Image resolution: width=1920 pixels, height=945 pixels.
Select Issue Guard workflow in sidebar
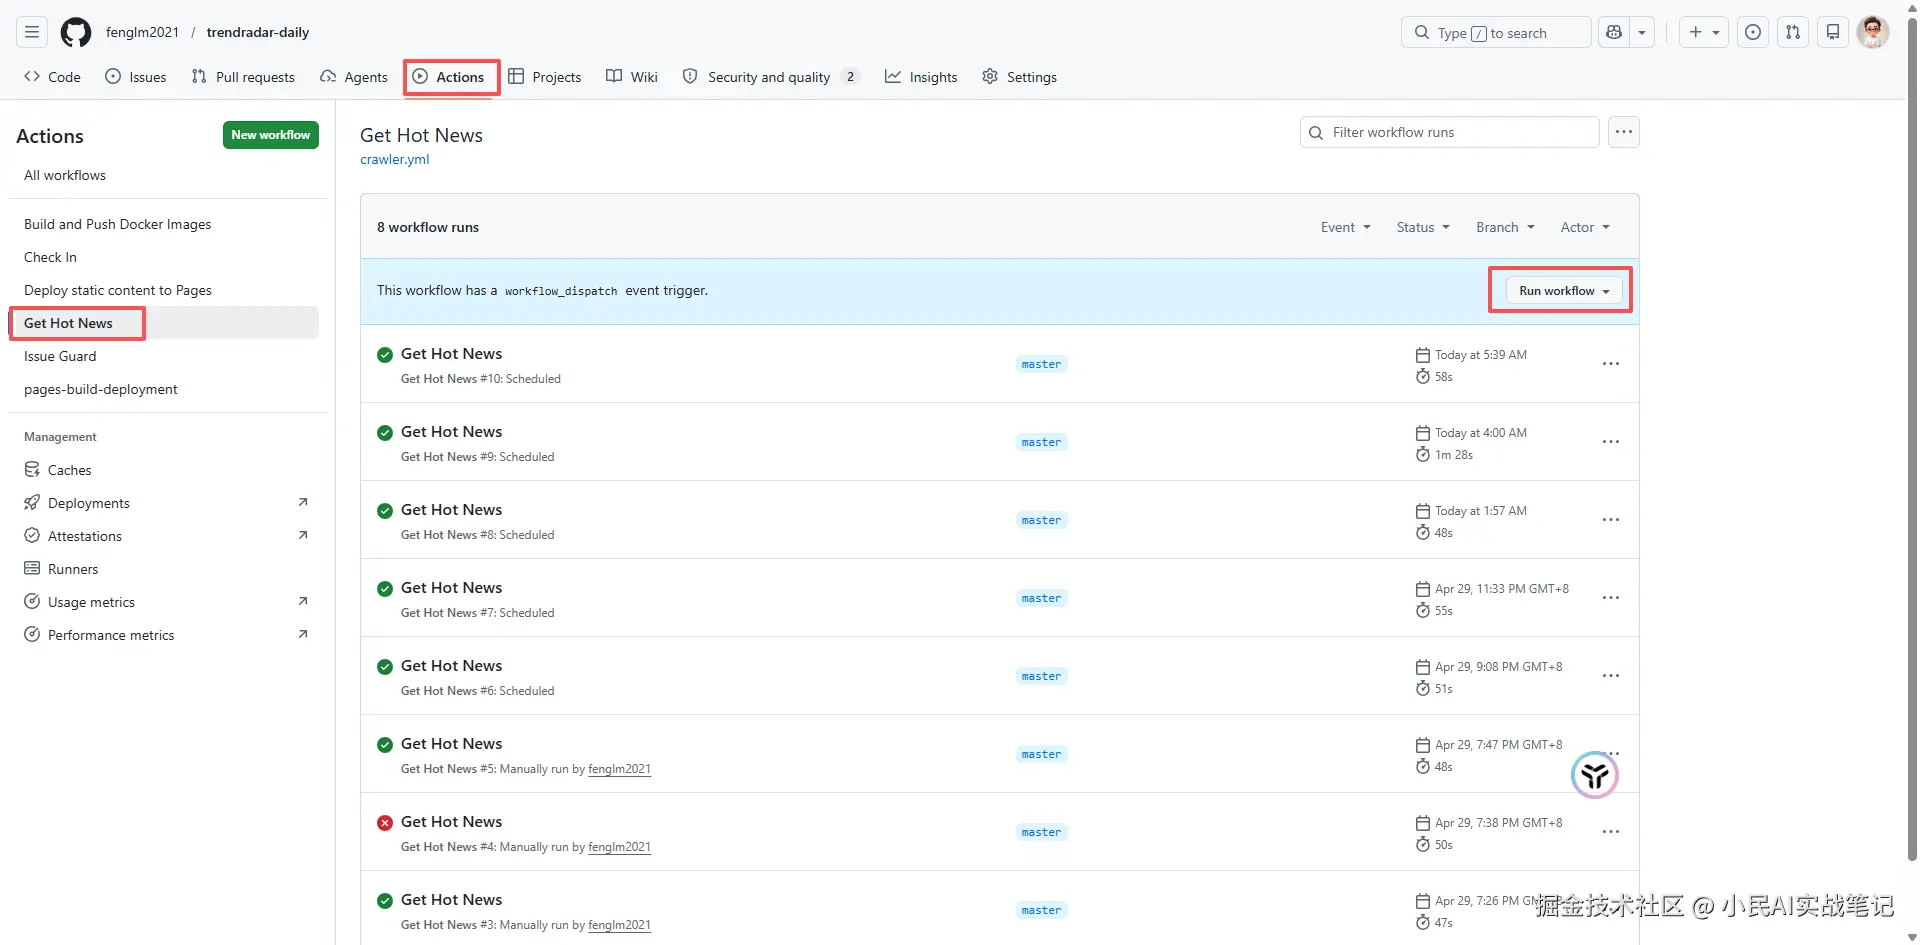(60, 356)
